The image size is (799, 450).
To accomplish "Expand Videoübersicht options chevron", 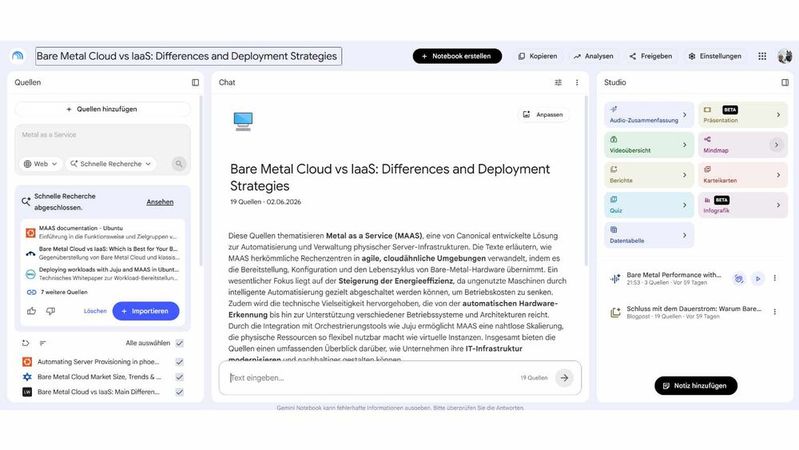I will (x=684, y=145).
